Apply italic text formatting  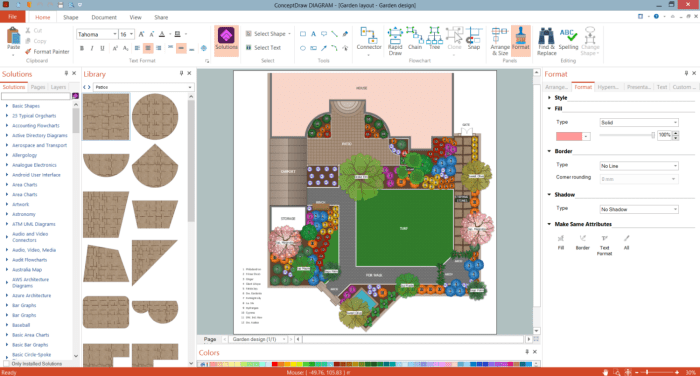tap(92, 48)
